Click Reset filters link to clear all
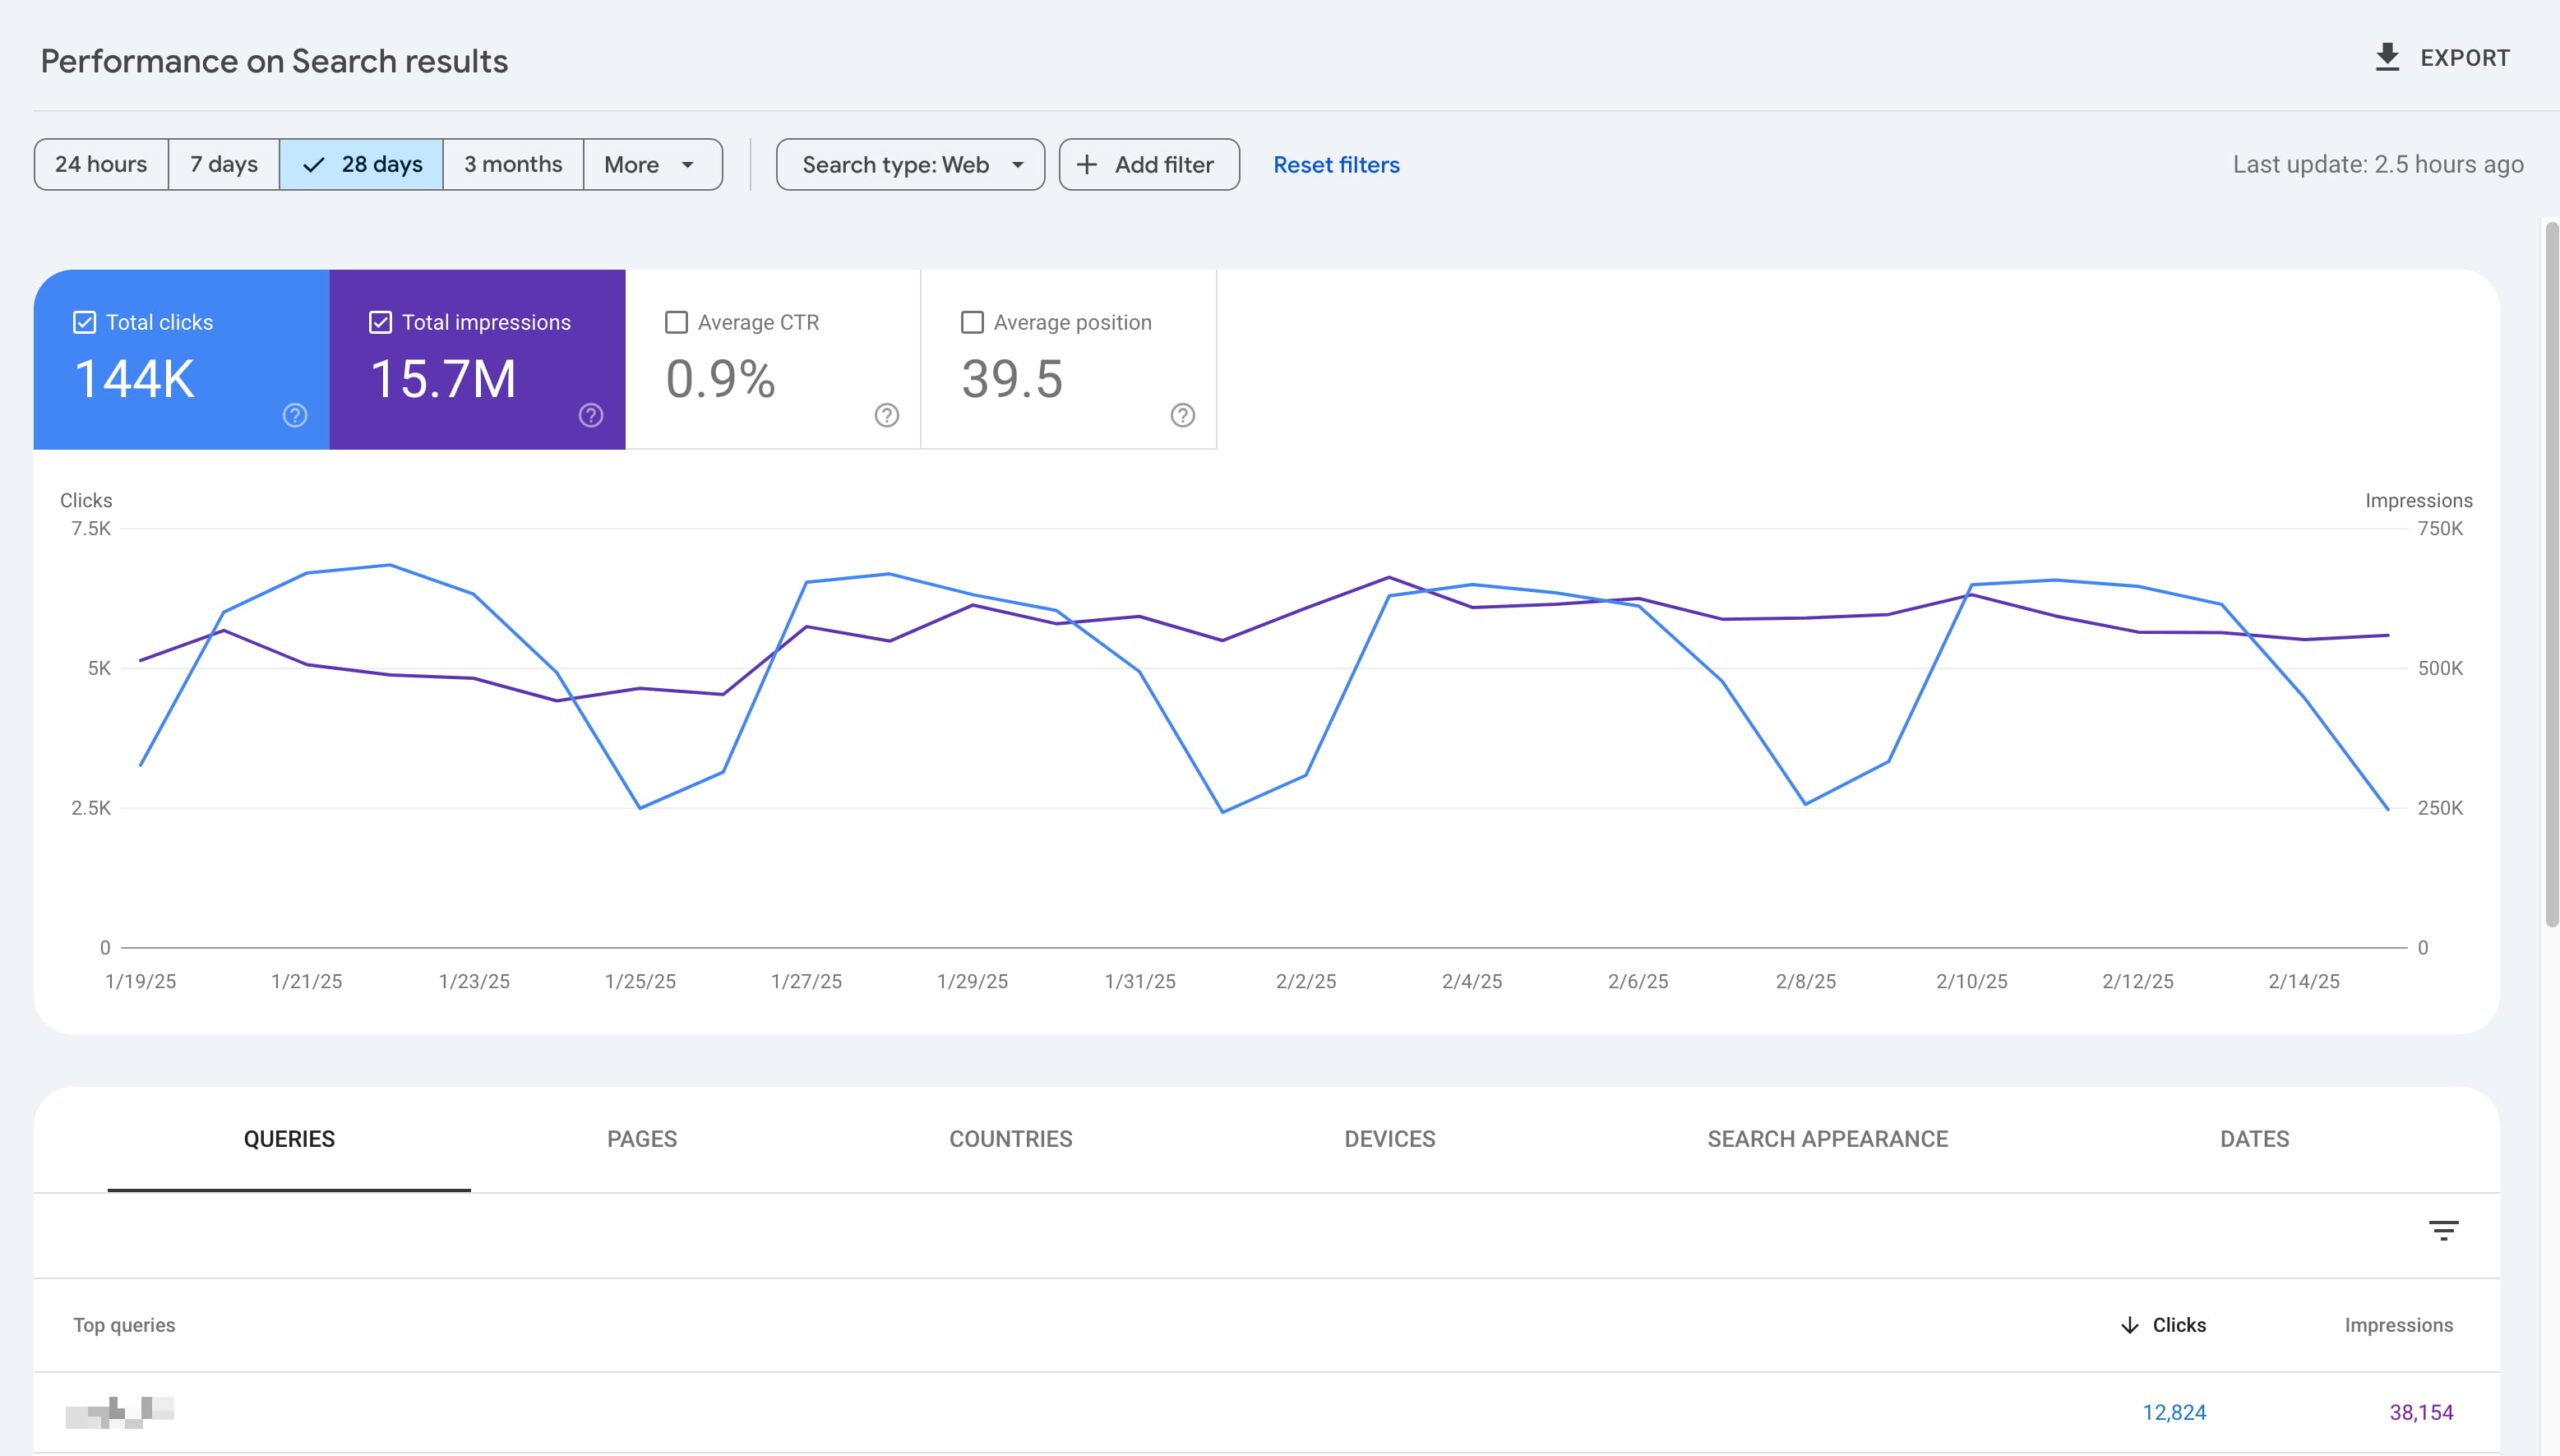The height and width of the screenshot is (1456, 2560). click(x=1336, y=164)
